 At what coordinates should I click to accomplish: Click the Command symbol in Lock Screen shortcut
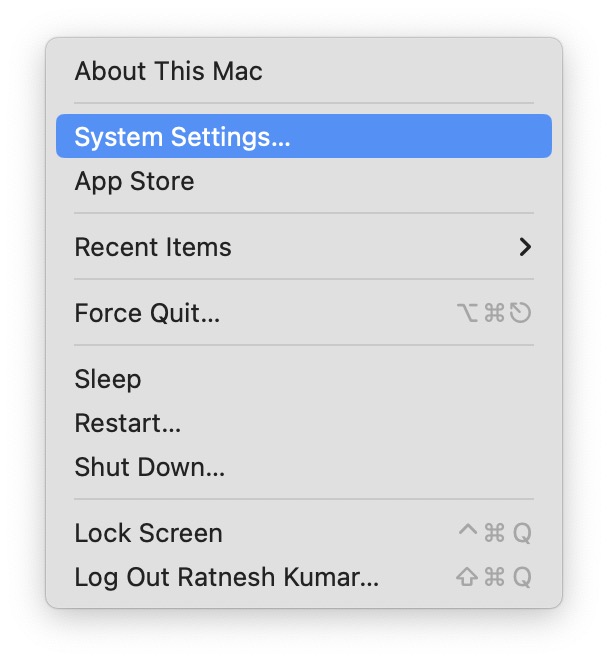(494, 533)
